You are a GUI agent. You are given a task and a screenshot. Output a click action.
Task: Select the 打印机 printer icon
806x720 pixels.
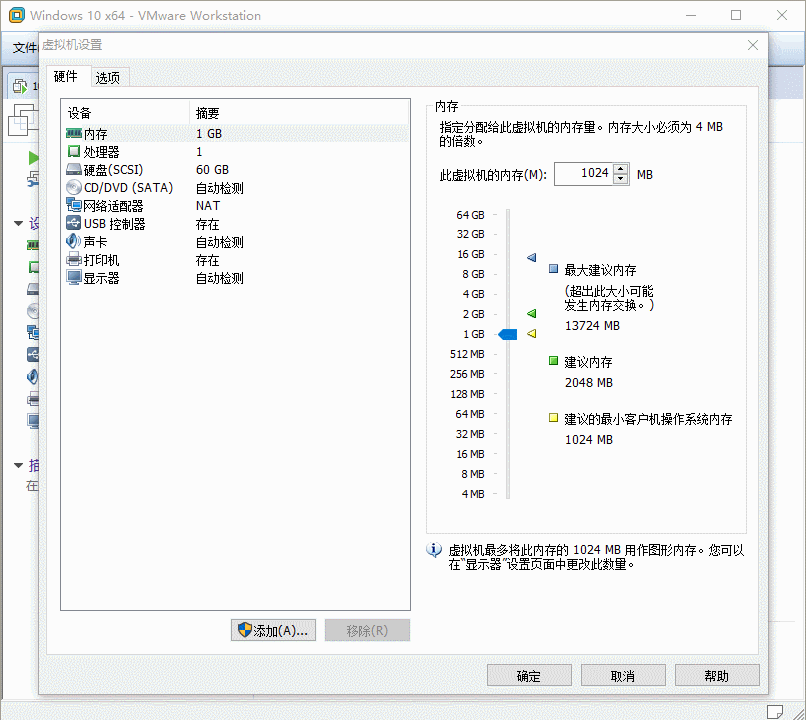(x=74, y=260)
